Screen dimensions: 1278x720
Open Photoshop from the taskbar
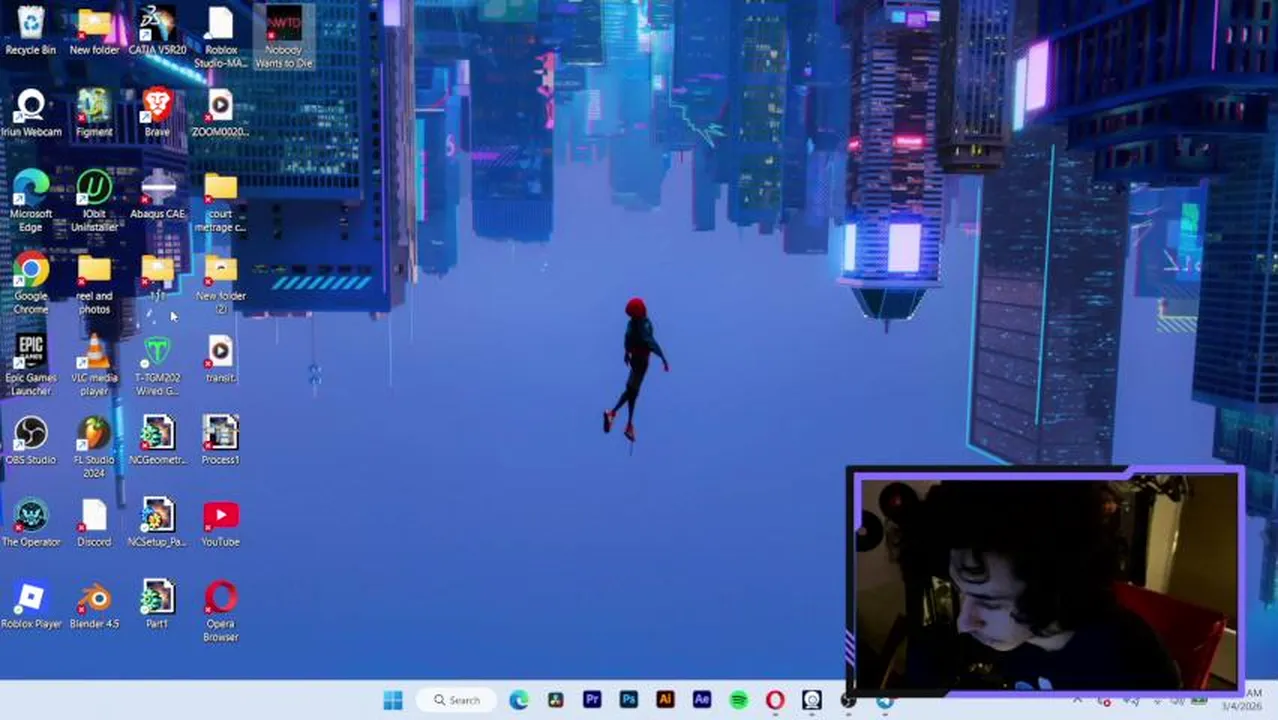(x=628, y=700)
